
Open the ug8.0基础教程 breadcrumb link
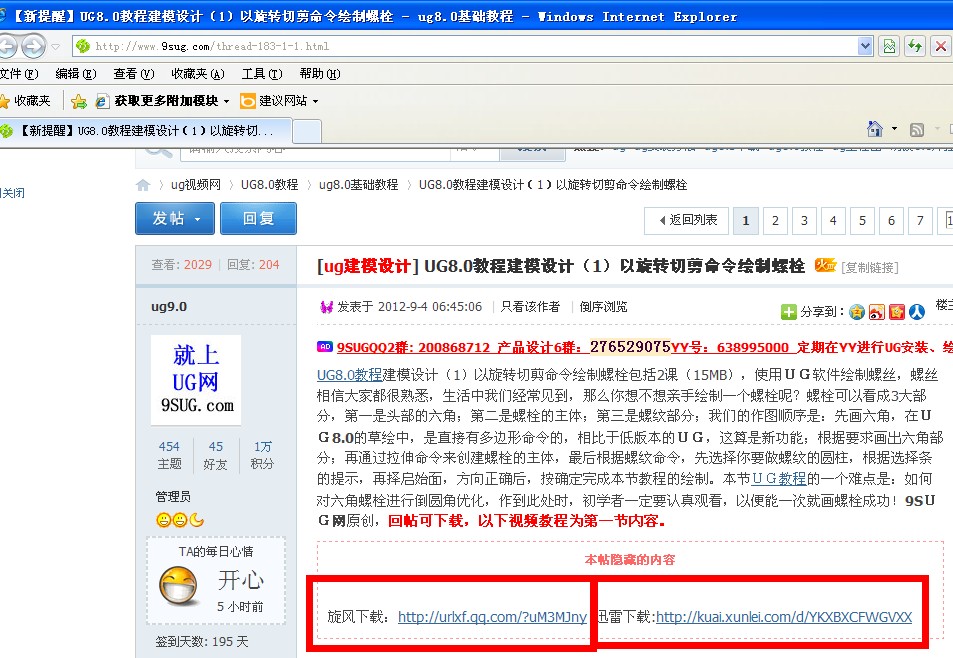tap(359, 185)
